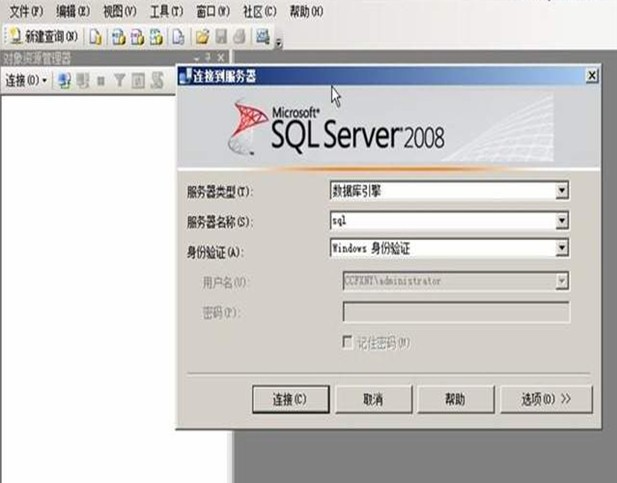Click the Connect to Server dialog title icon
617x483 pixels.
click(x=185, y=76)
